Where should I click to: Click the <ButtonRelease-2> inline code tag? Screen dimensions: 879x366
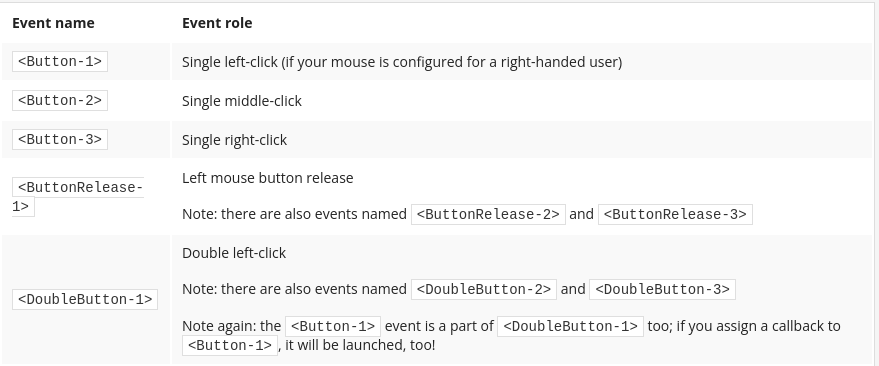[x=488, y=214]
